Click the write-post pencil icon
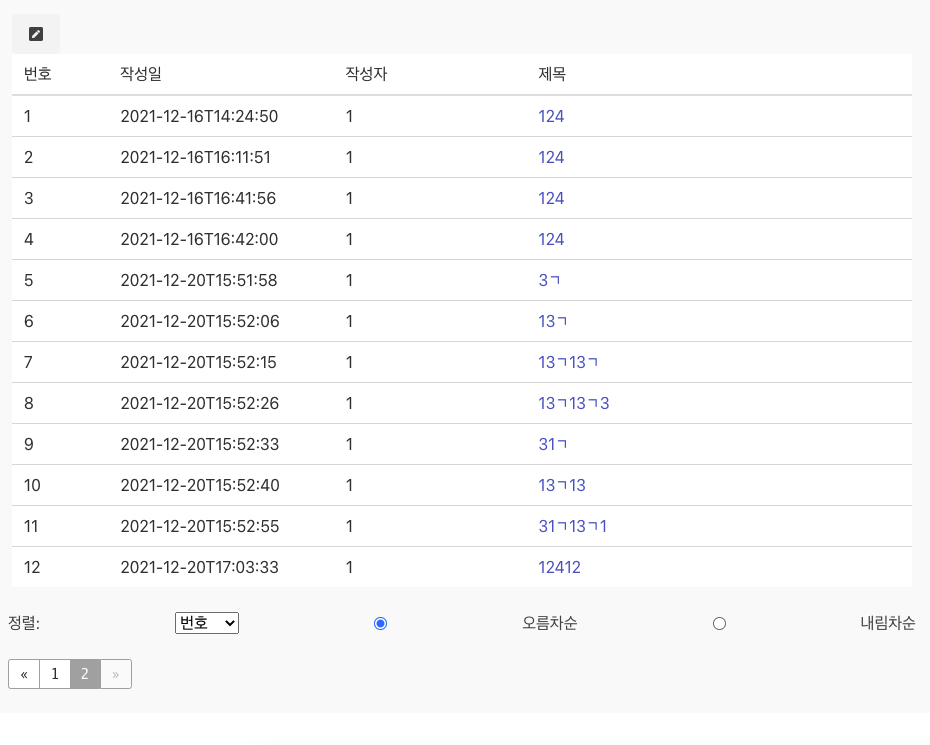The width and height of the screenshot is (930, 745). pyautogui.click(x=36, y=34)
